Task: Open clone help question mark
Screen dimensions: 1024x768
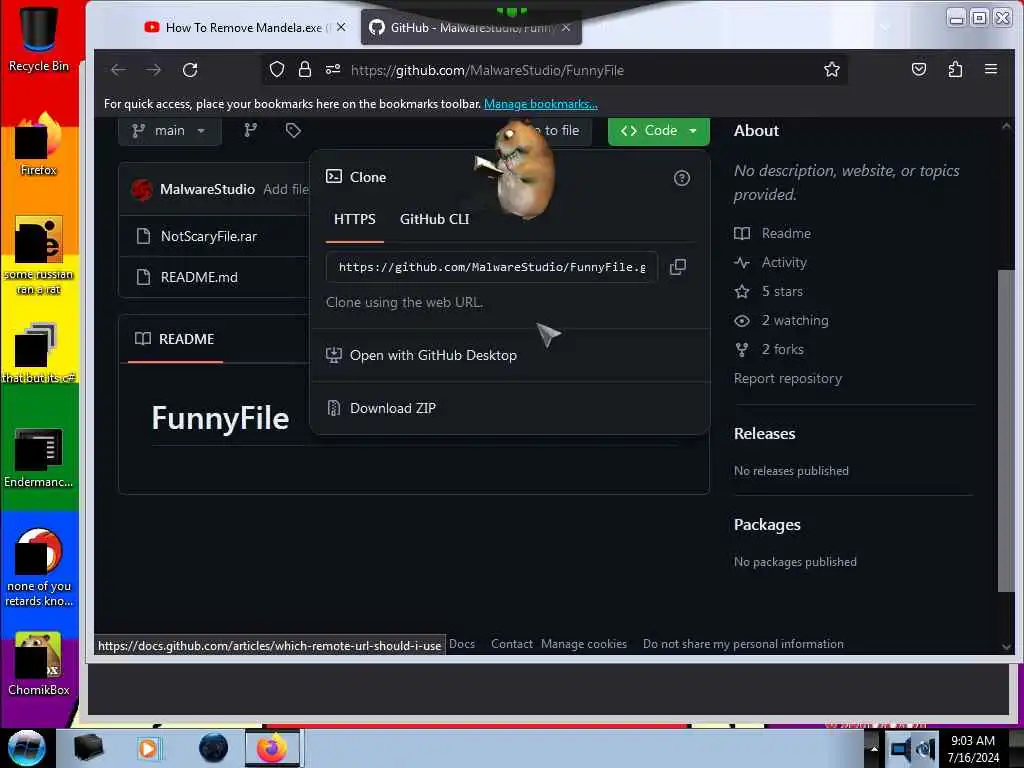Action: [682, 178]
